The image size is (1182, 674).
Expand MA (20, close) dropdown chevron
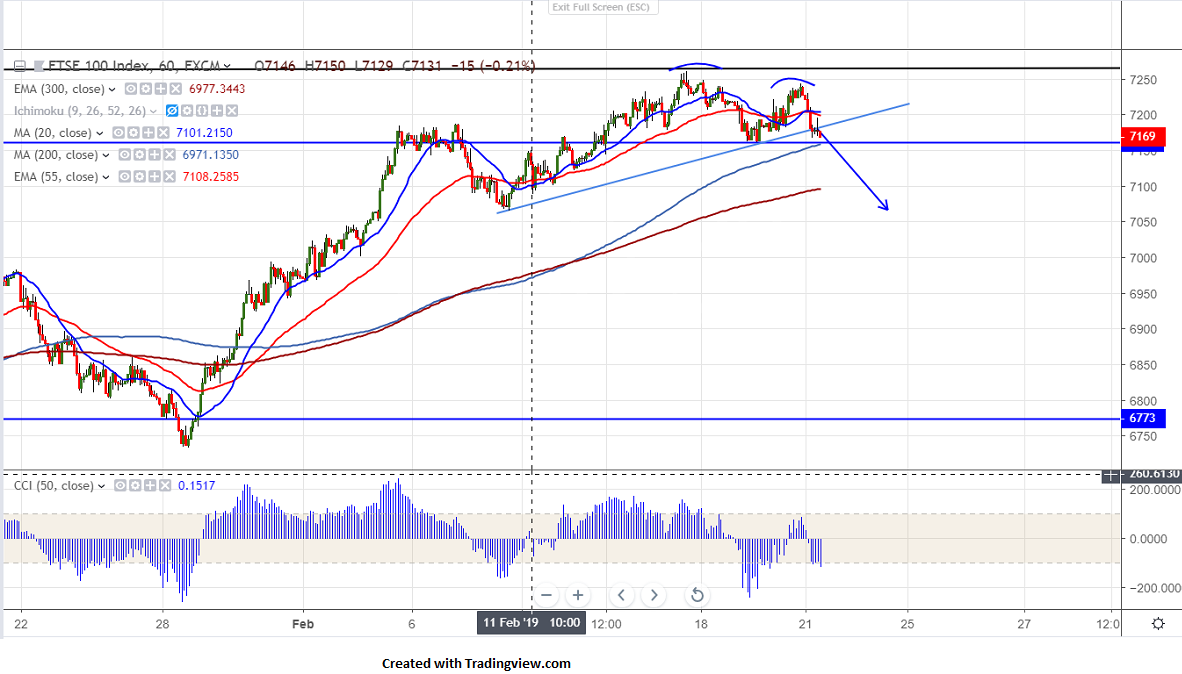(100, 133)
